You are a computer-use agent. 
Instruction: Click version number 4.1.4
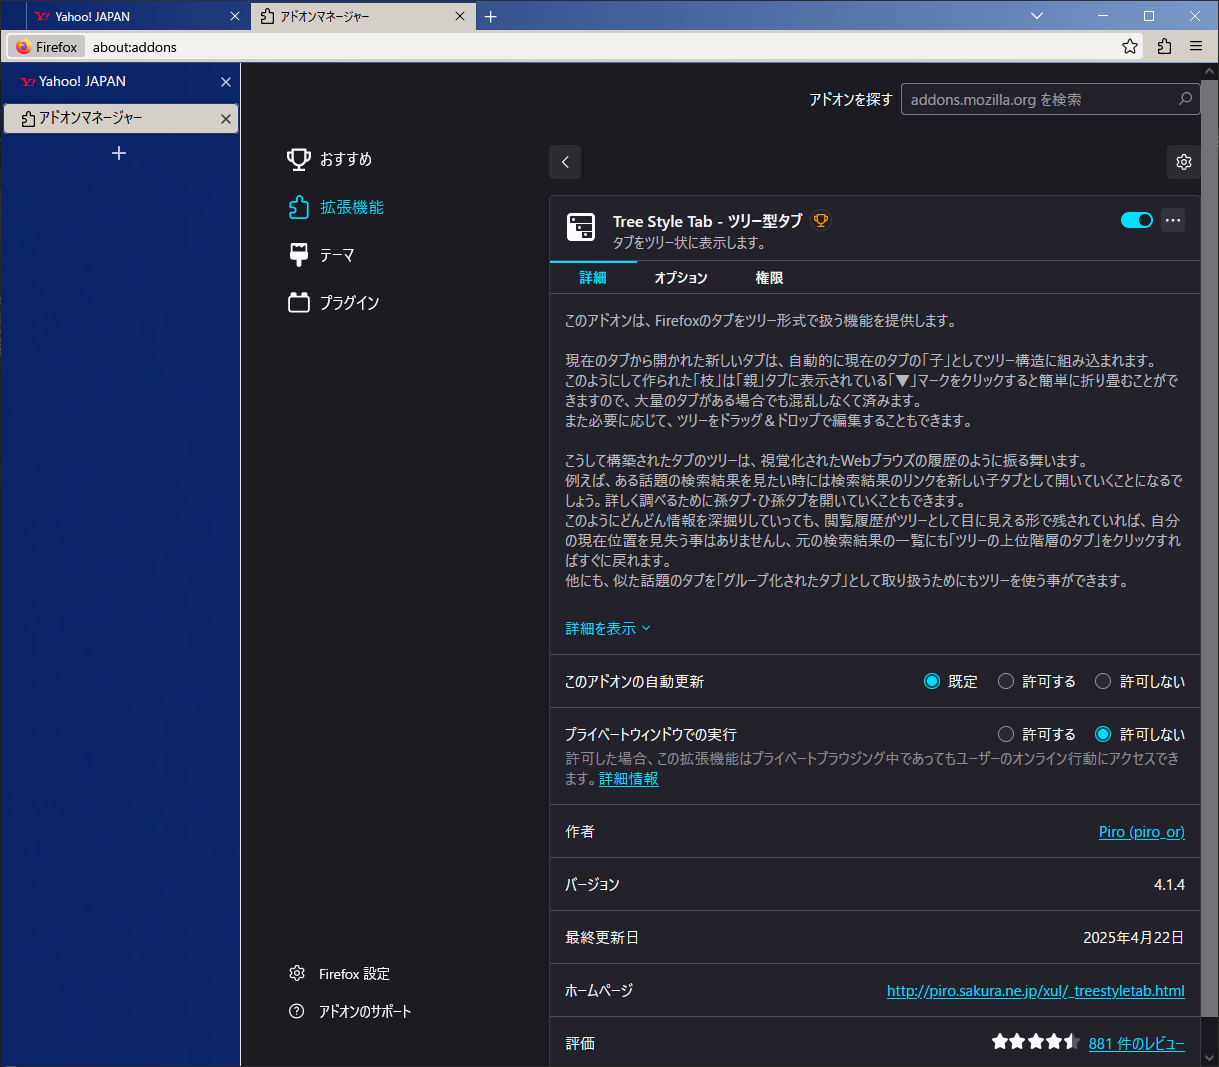[1169, 885]
